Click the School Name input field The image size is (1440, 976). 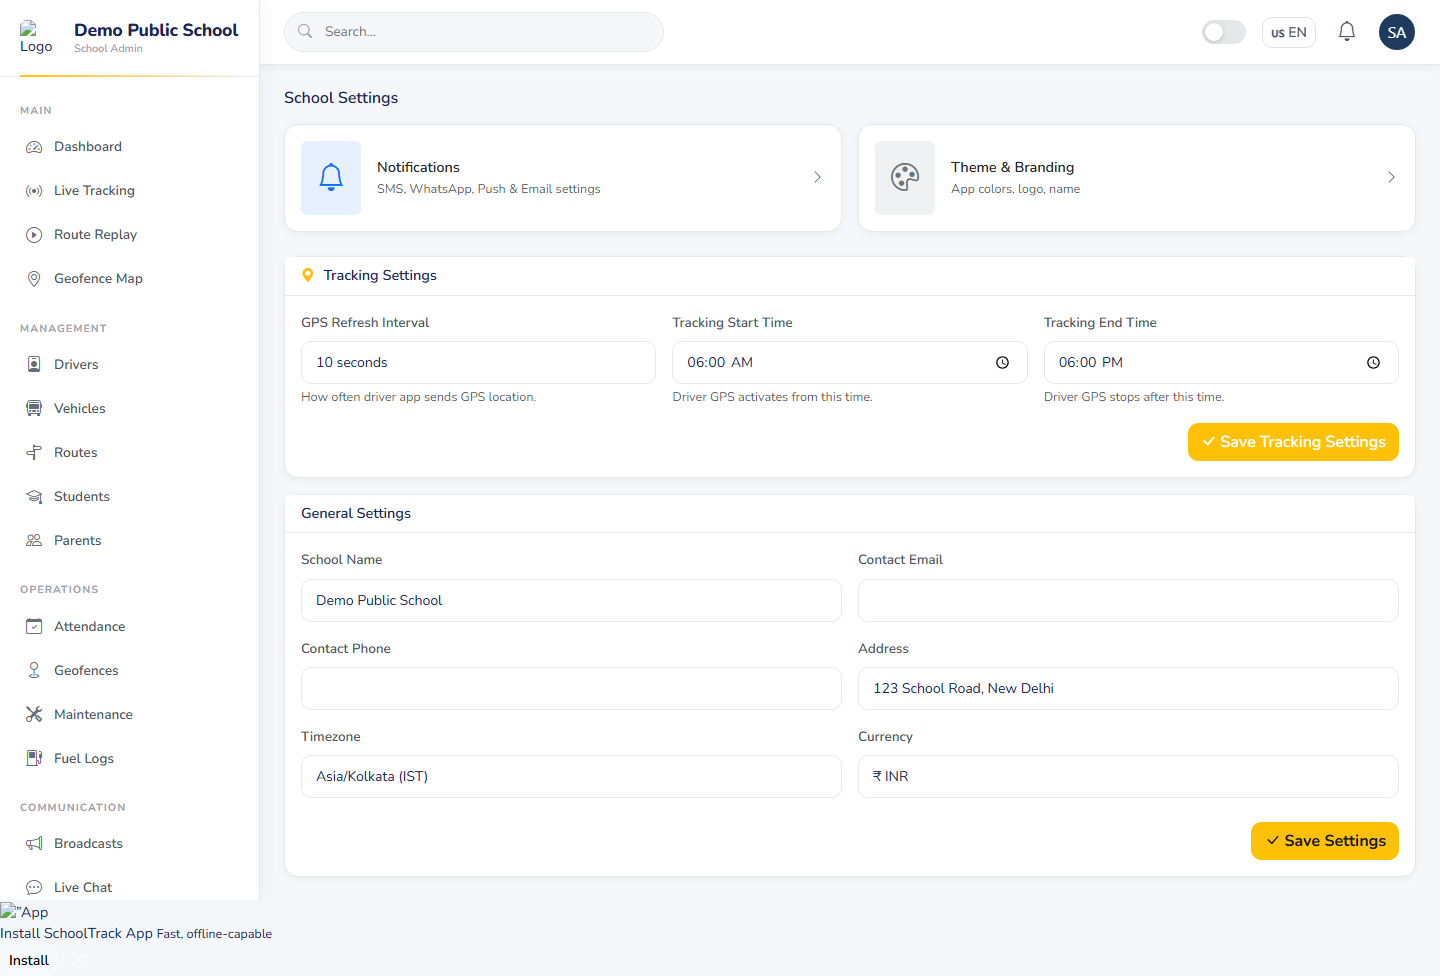tap(571, 601)
